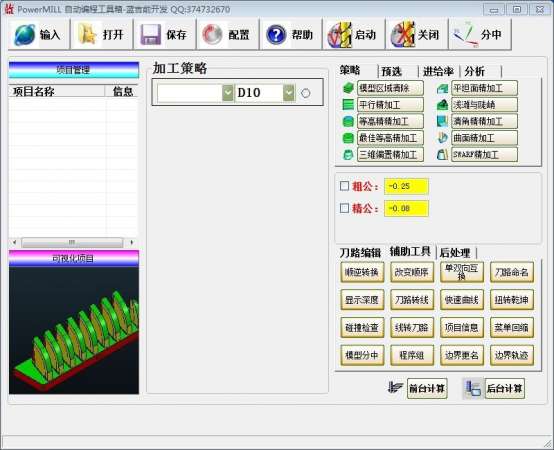Screen dimensions: 554x450
Task: Click the 精公 yellow value field
Action: [406, 208]
